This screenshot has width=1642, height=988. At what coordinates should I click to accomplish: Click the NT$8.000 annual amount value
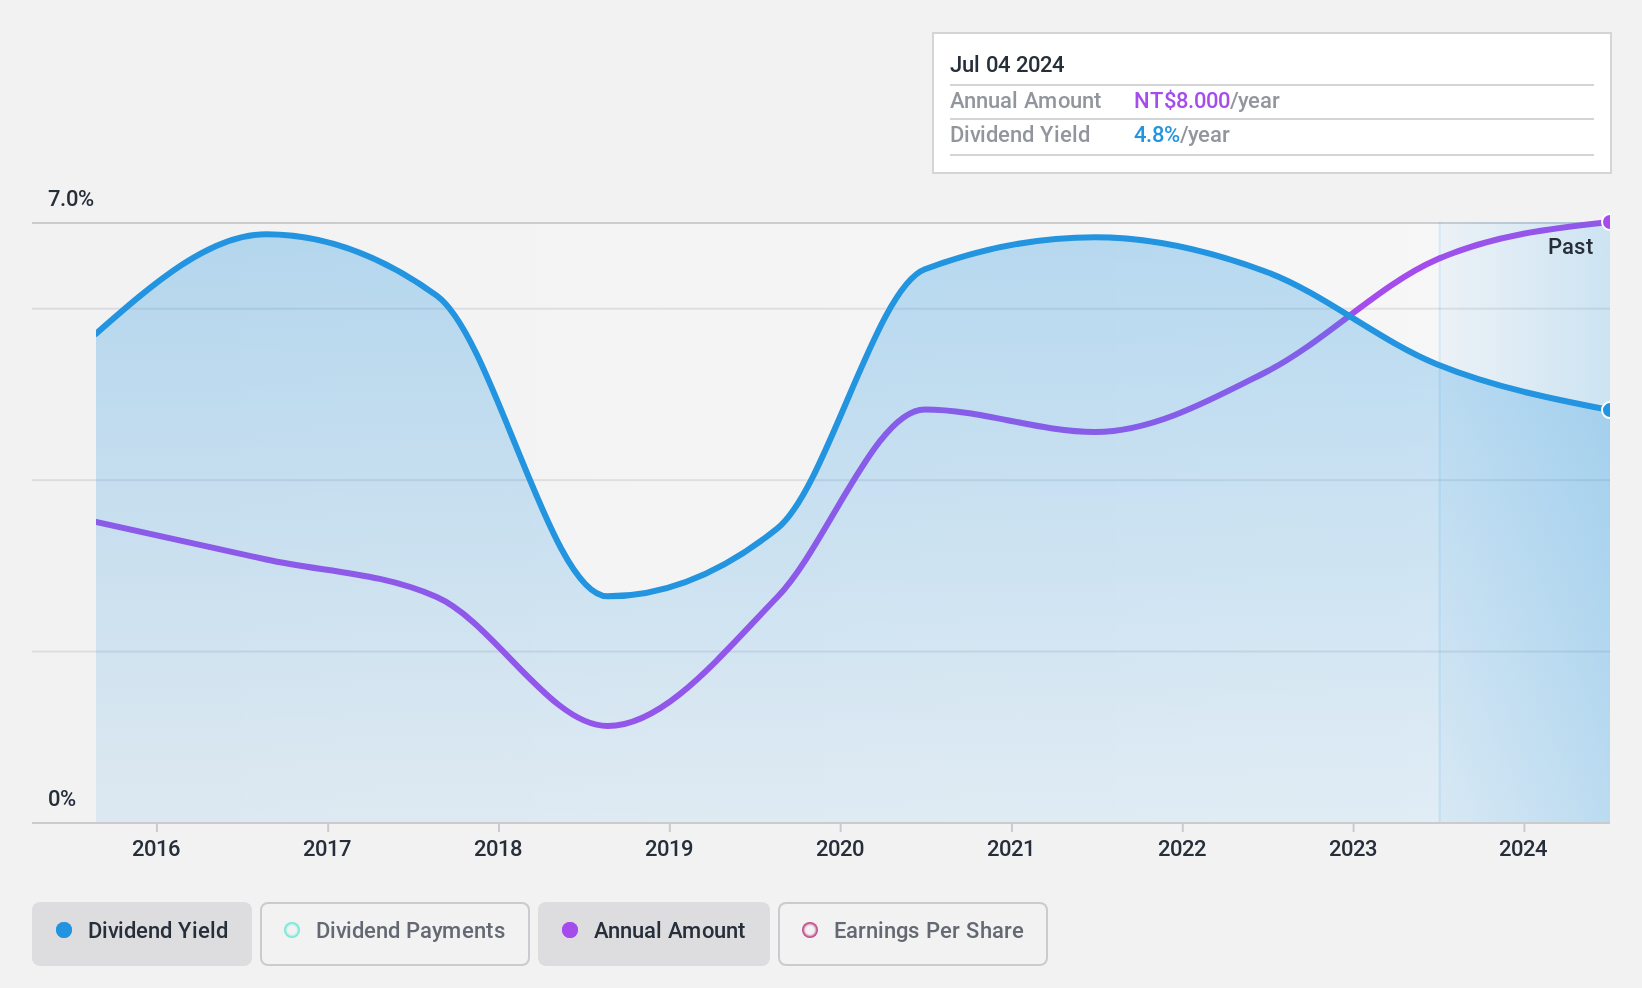1182,101
